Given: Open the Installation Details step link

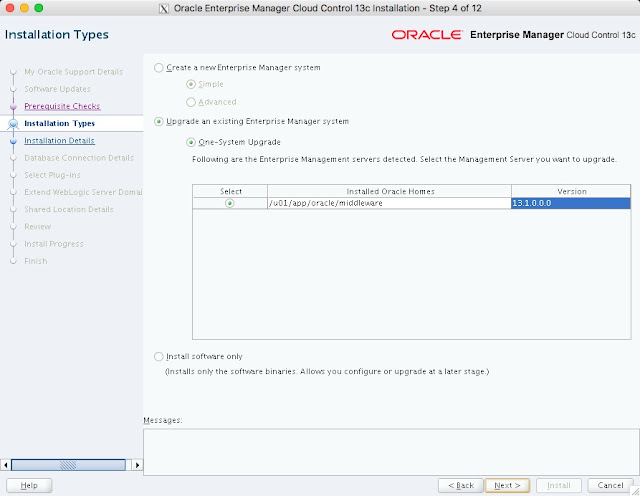Looking at the screenshot, I should (x=59, y=140).
